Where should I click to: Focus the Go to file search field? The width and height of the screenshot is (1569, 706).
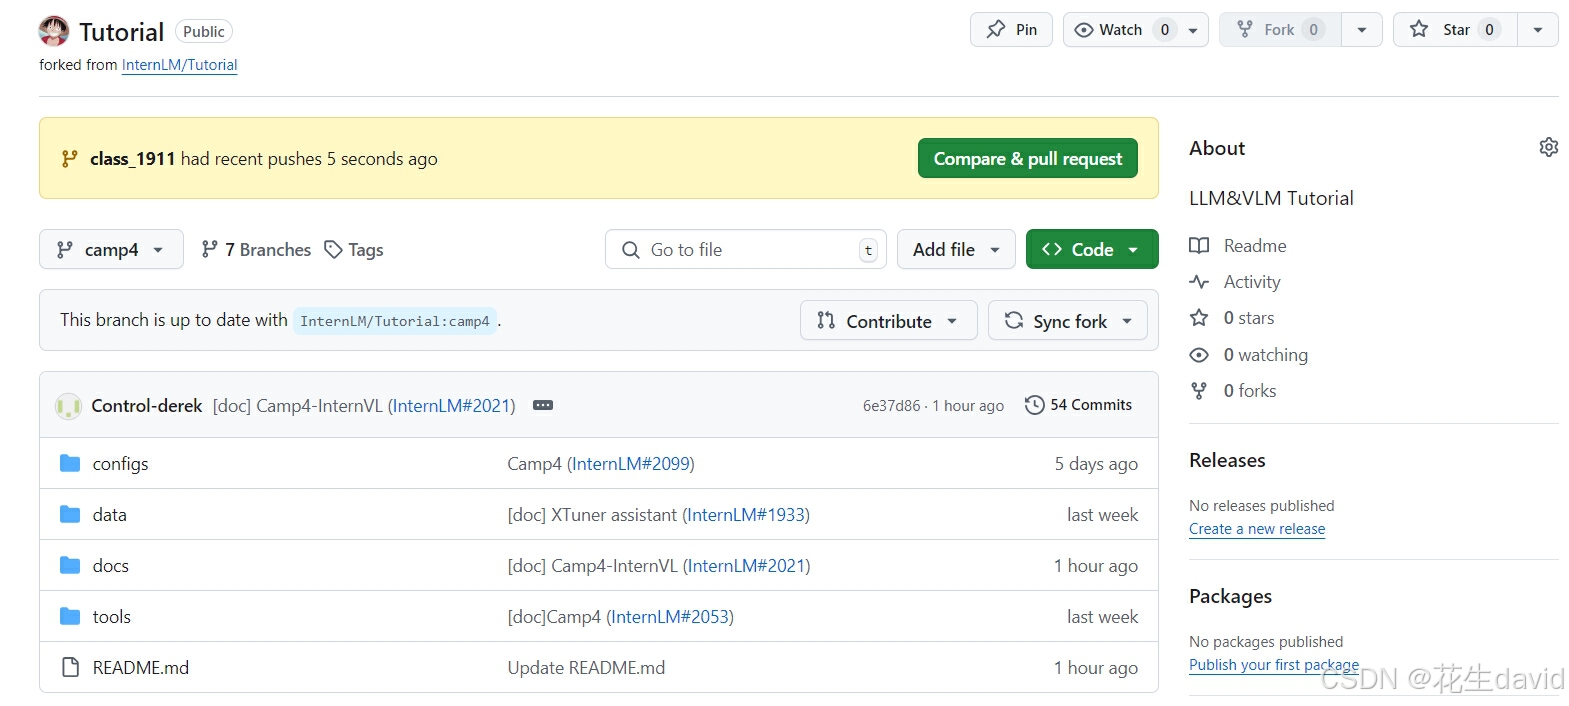click(745, 249)
